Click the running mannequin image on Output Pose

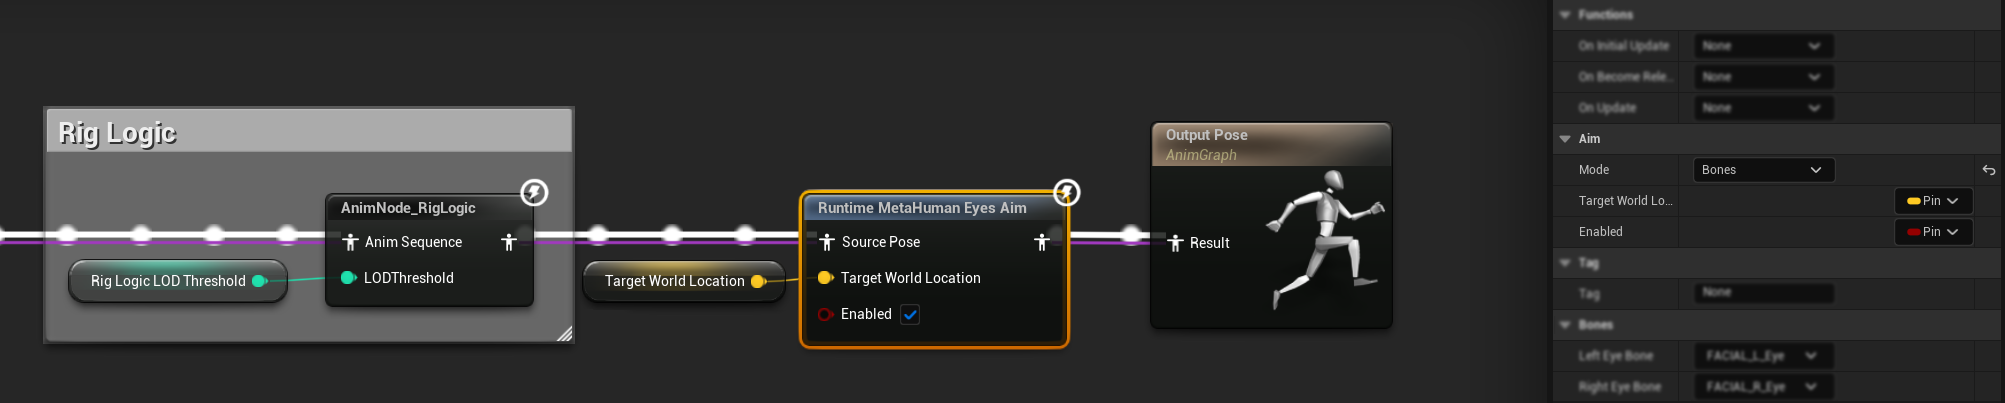[1324, 239]
